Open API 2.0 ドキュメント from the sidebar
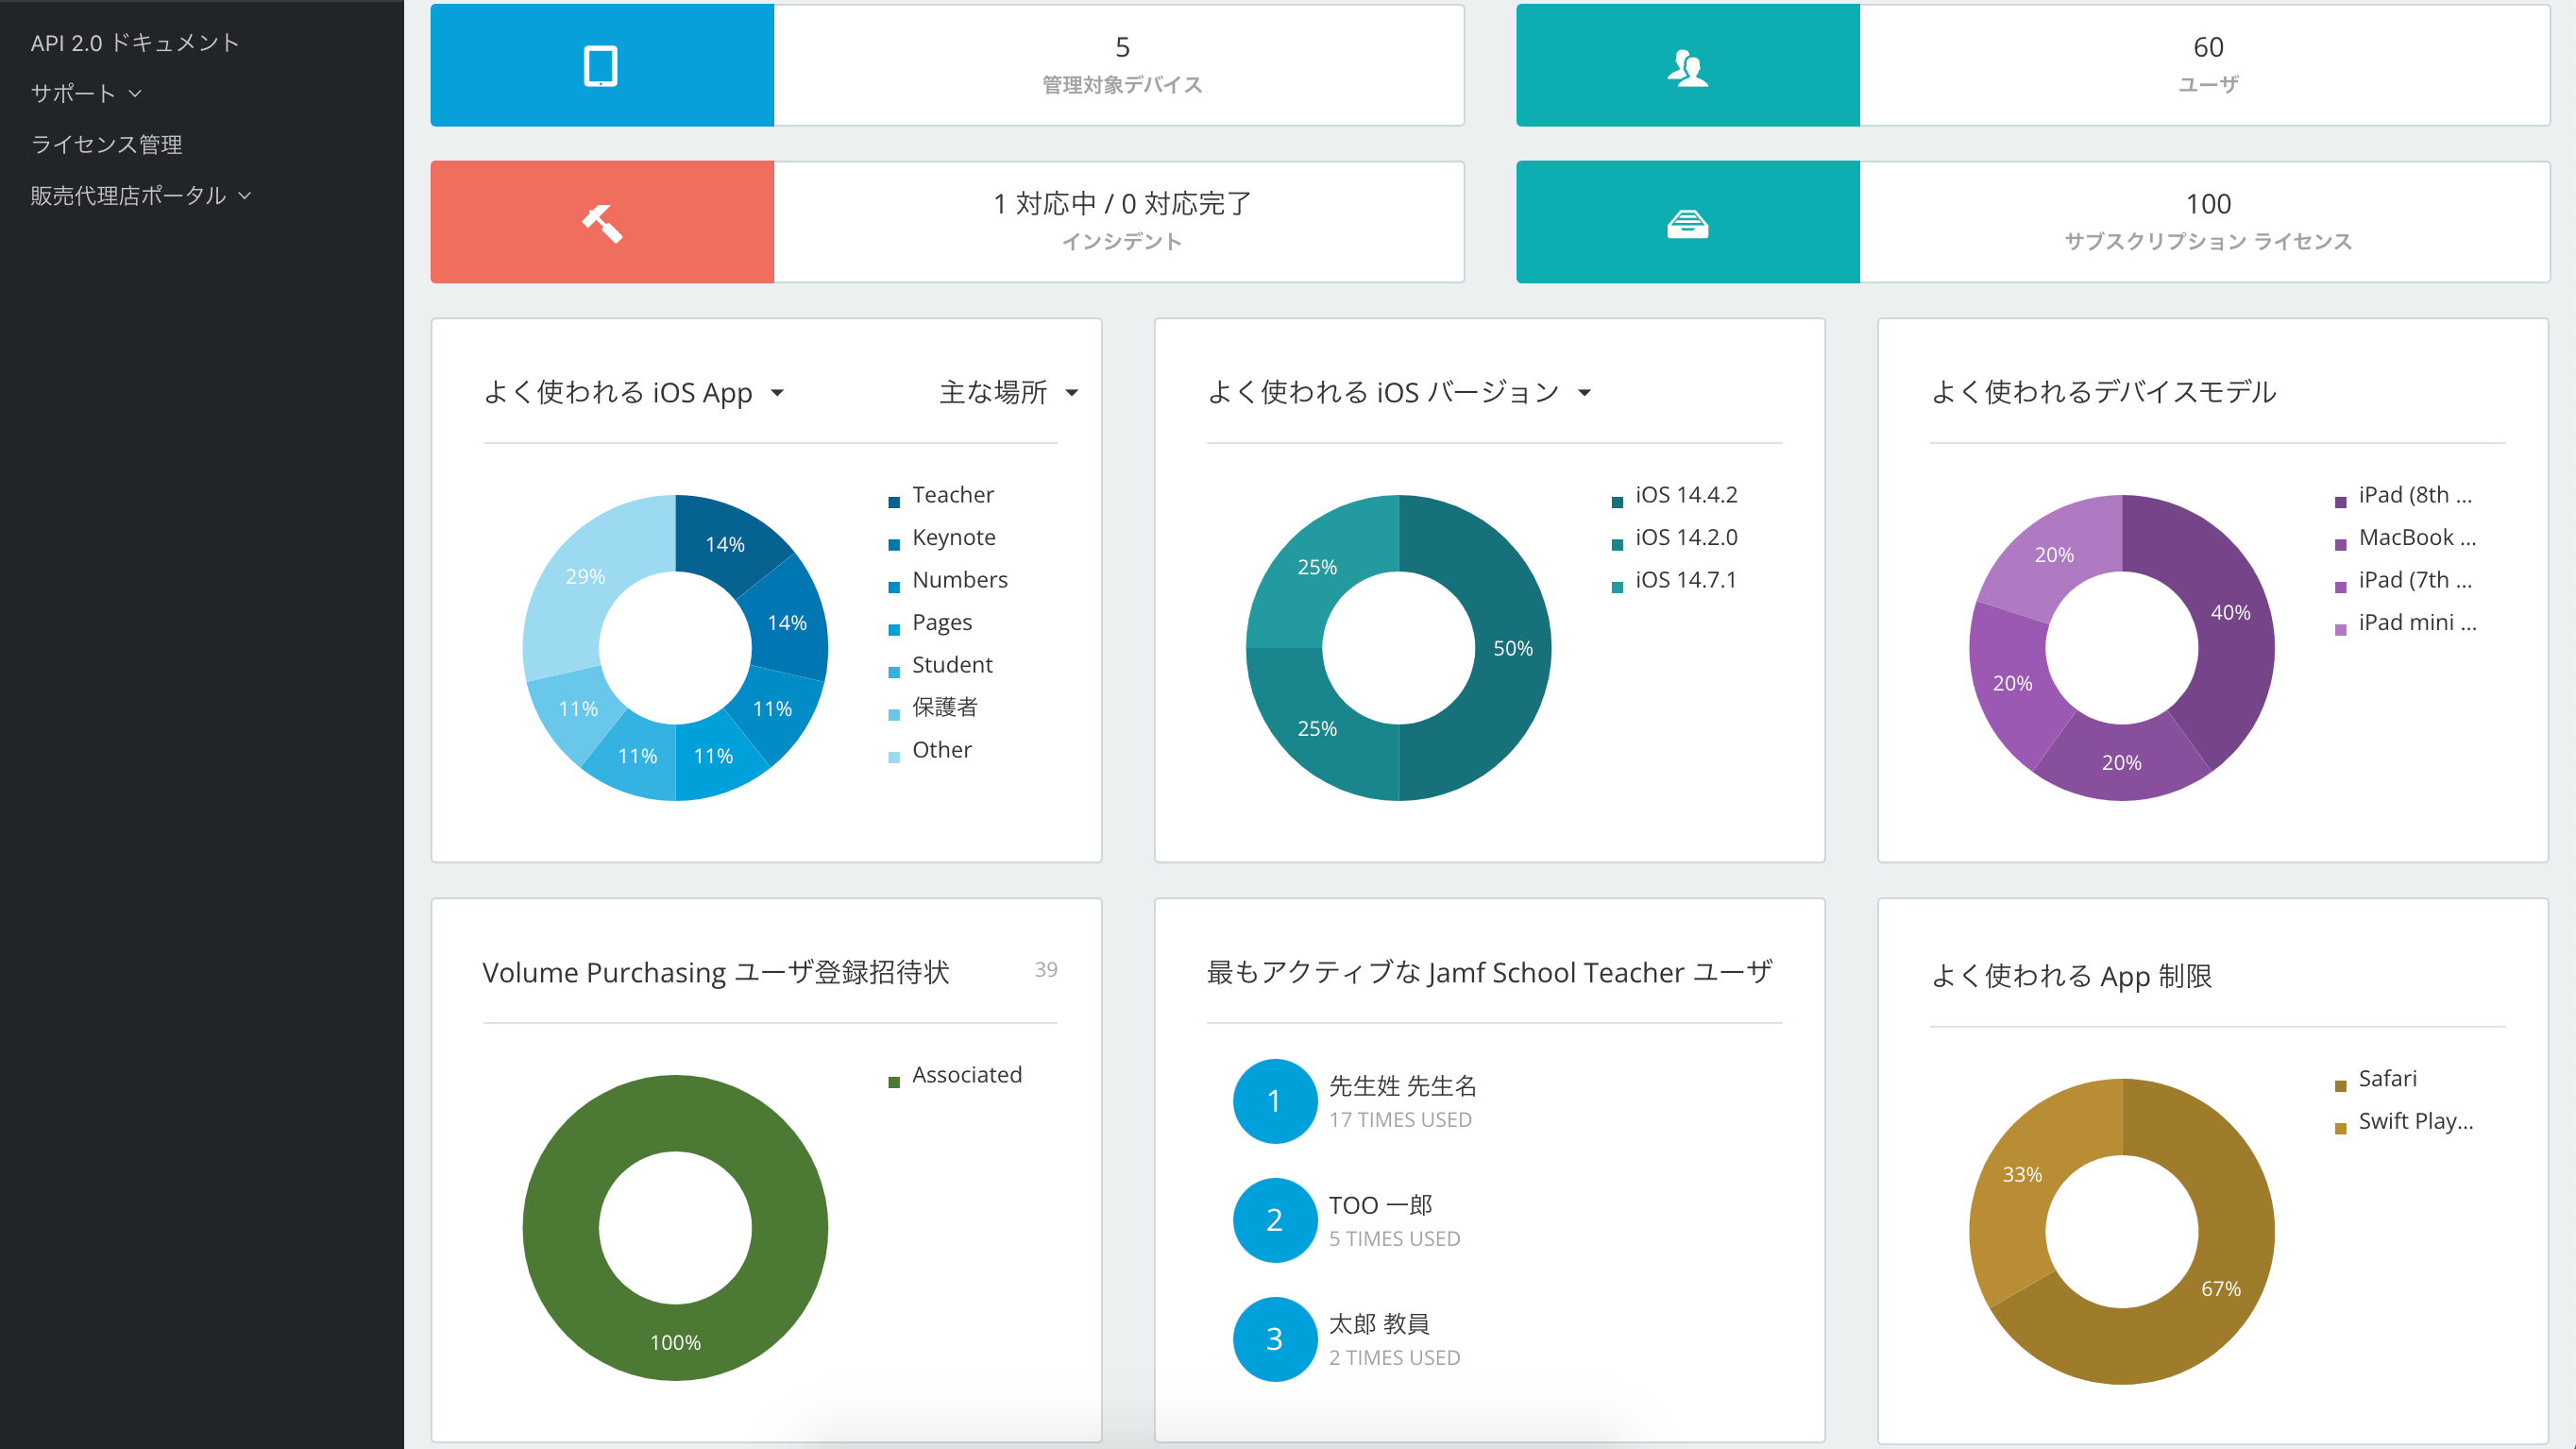 point(134,43)
